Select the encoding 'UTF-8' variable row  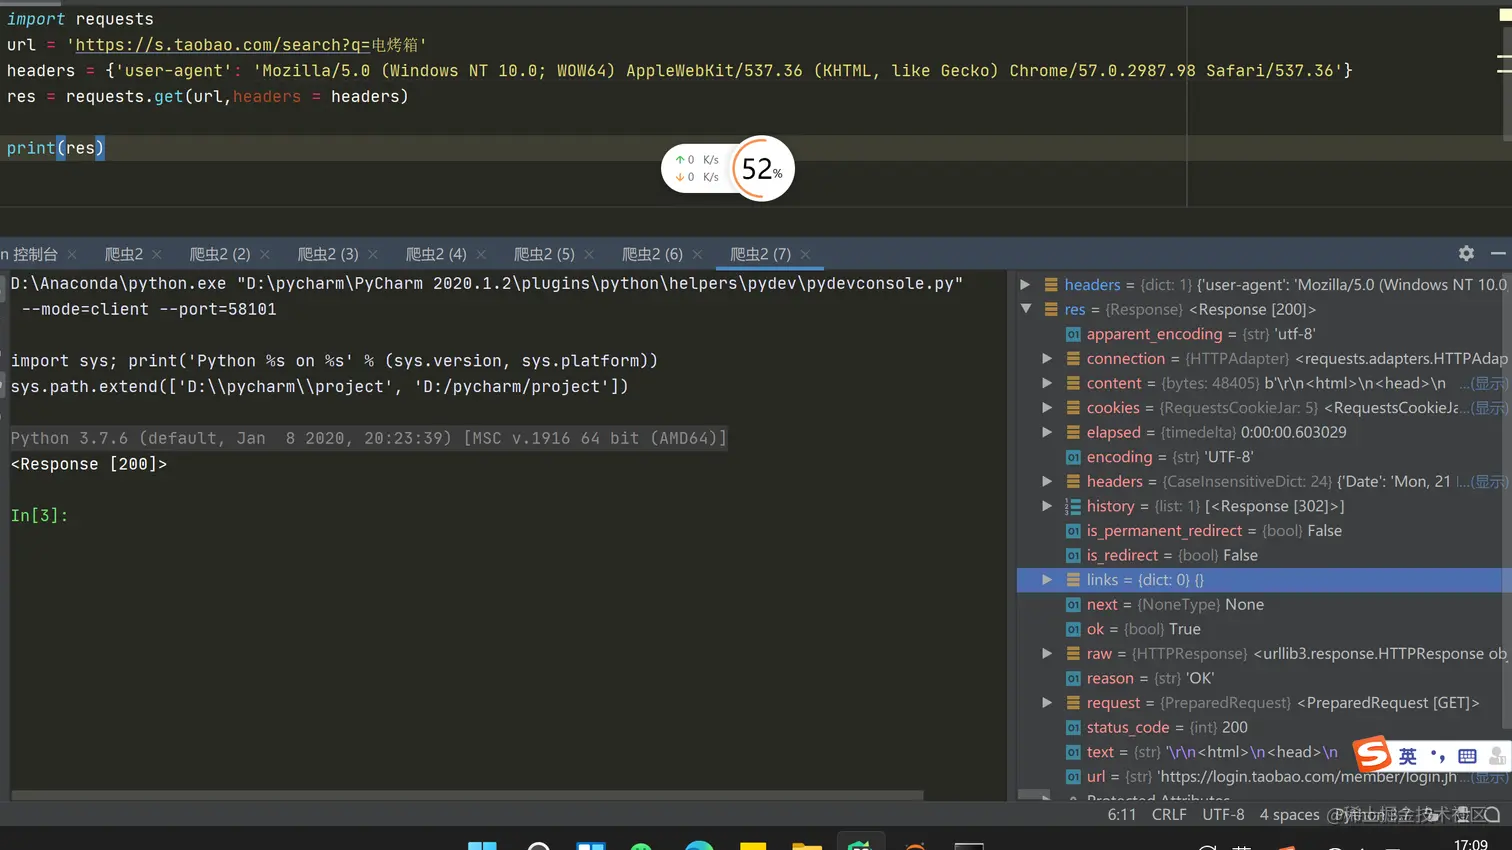pyautogui.click(x=1262, y=457)
